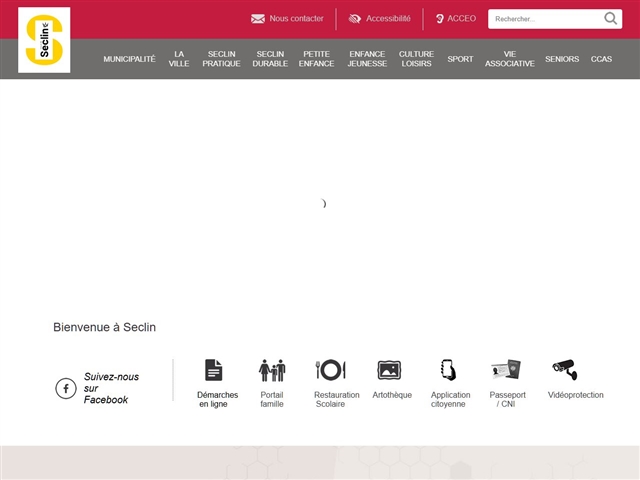Open the Sport menu
The width and height of the screenshot is (640, 480).
click(x=460, y=59)
